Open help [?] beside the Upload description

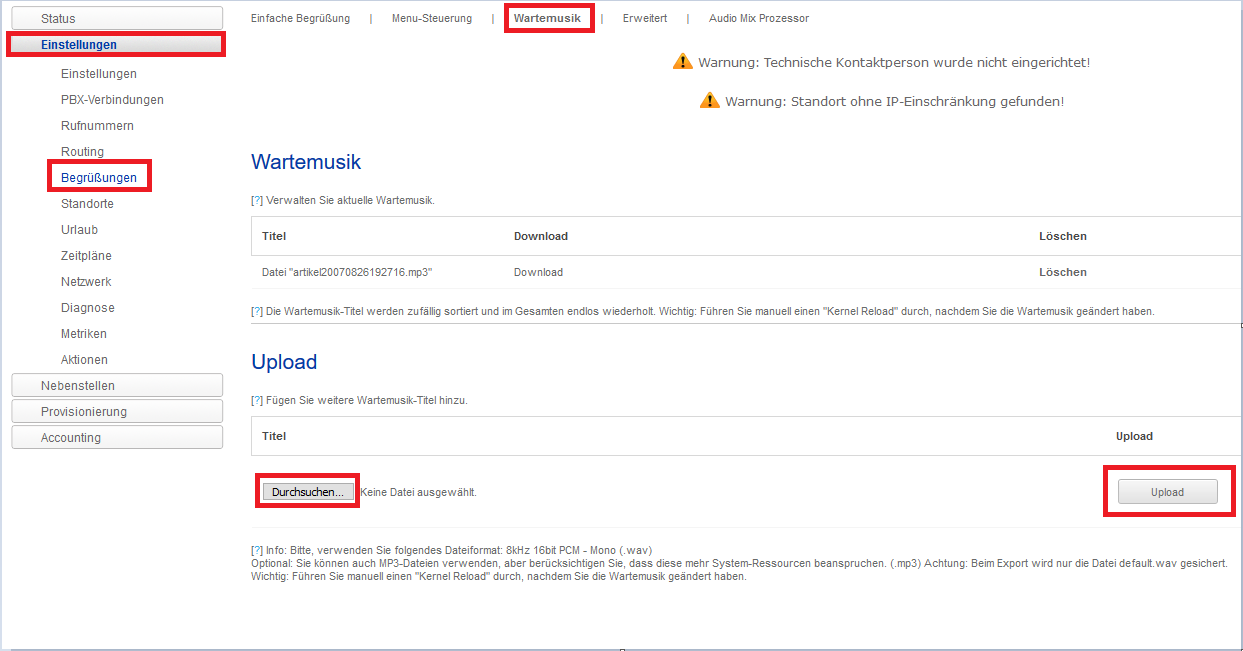click(257, 400)
